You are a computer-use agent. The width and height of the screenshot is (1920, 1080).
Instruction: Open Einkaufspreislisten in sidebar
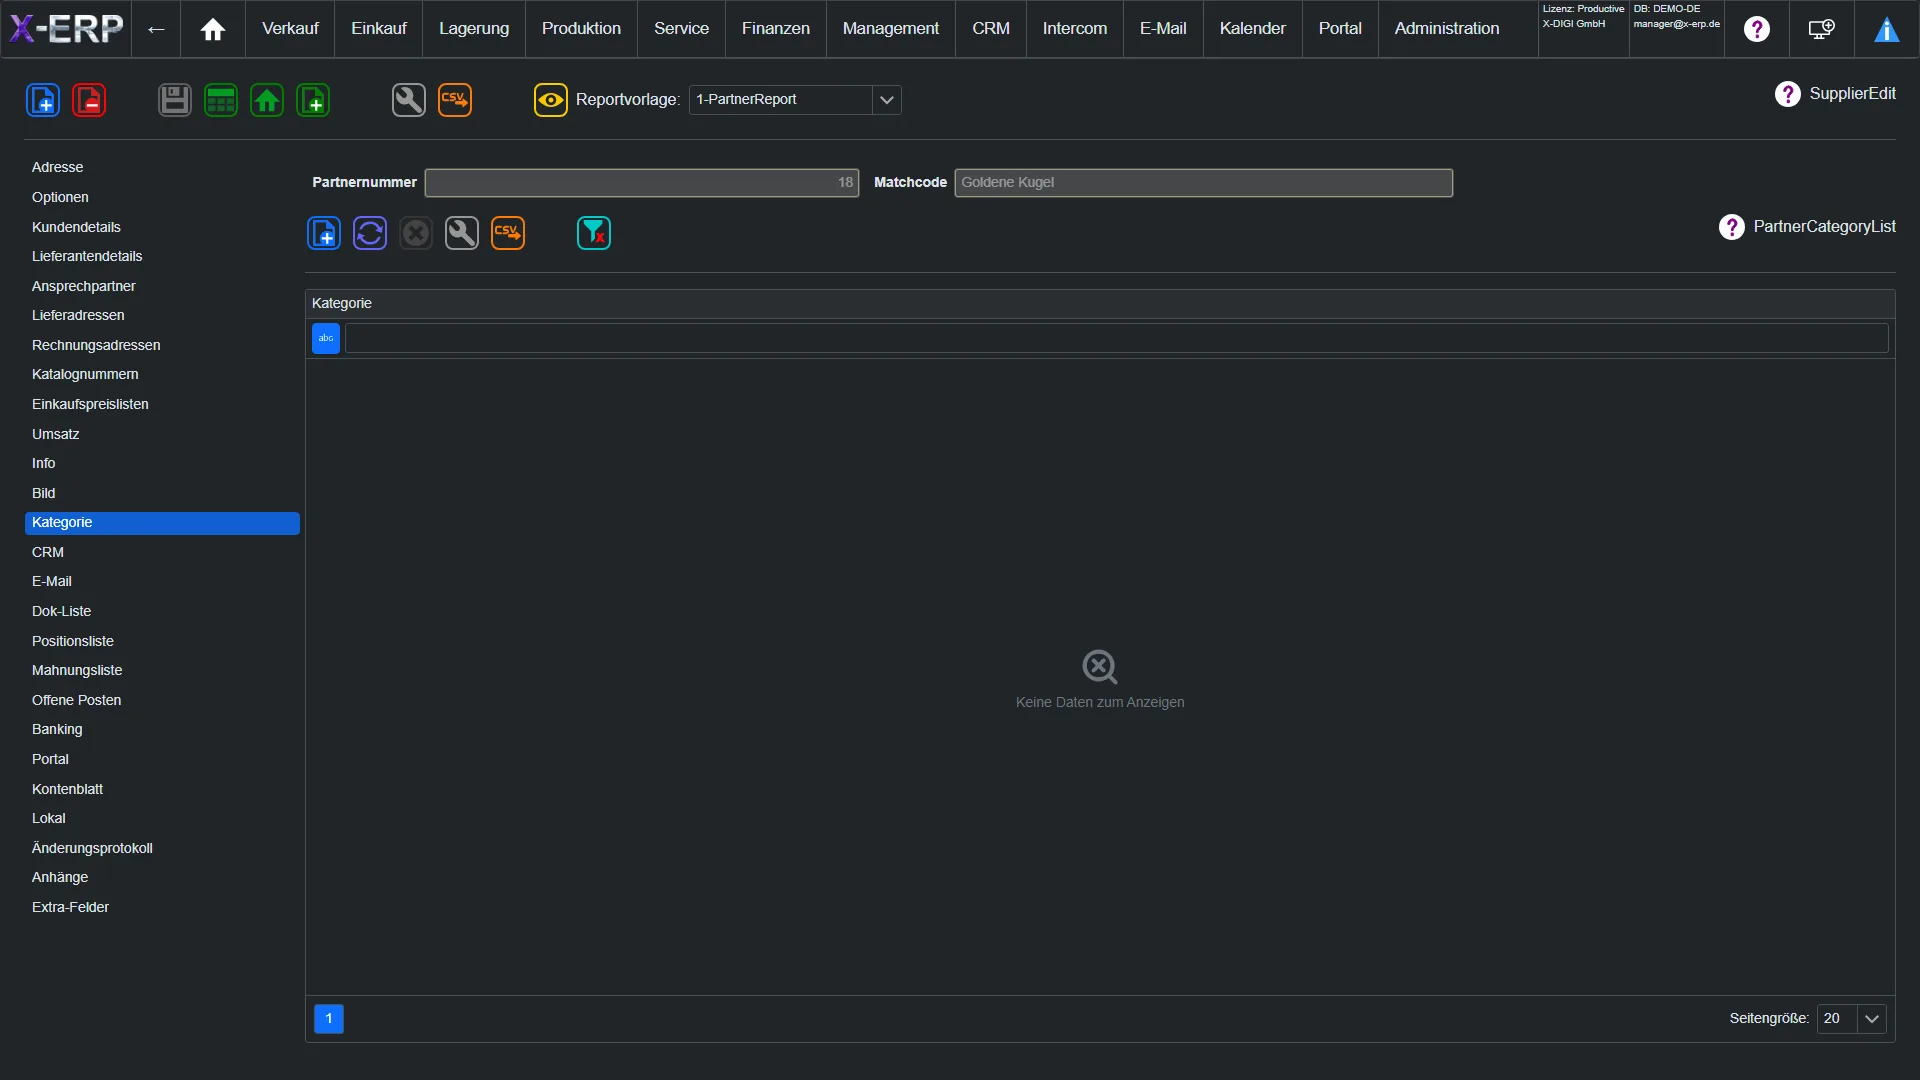(x=162, y=405)
